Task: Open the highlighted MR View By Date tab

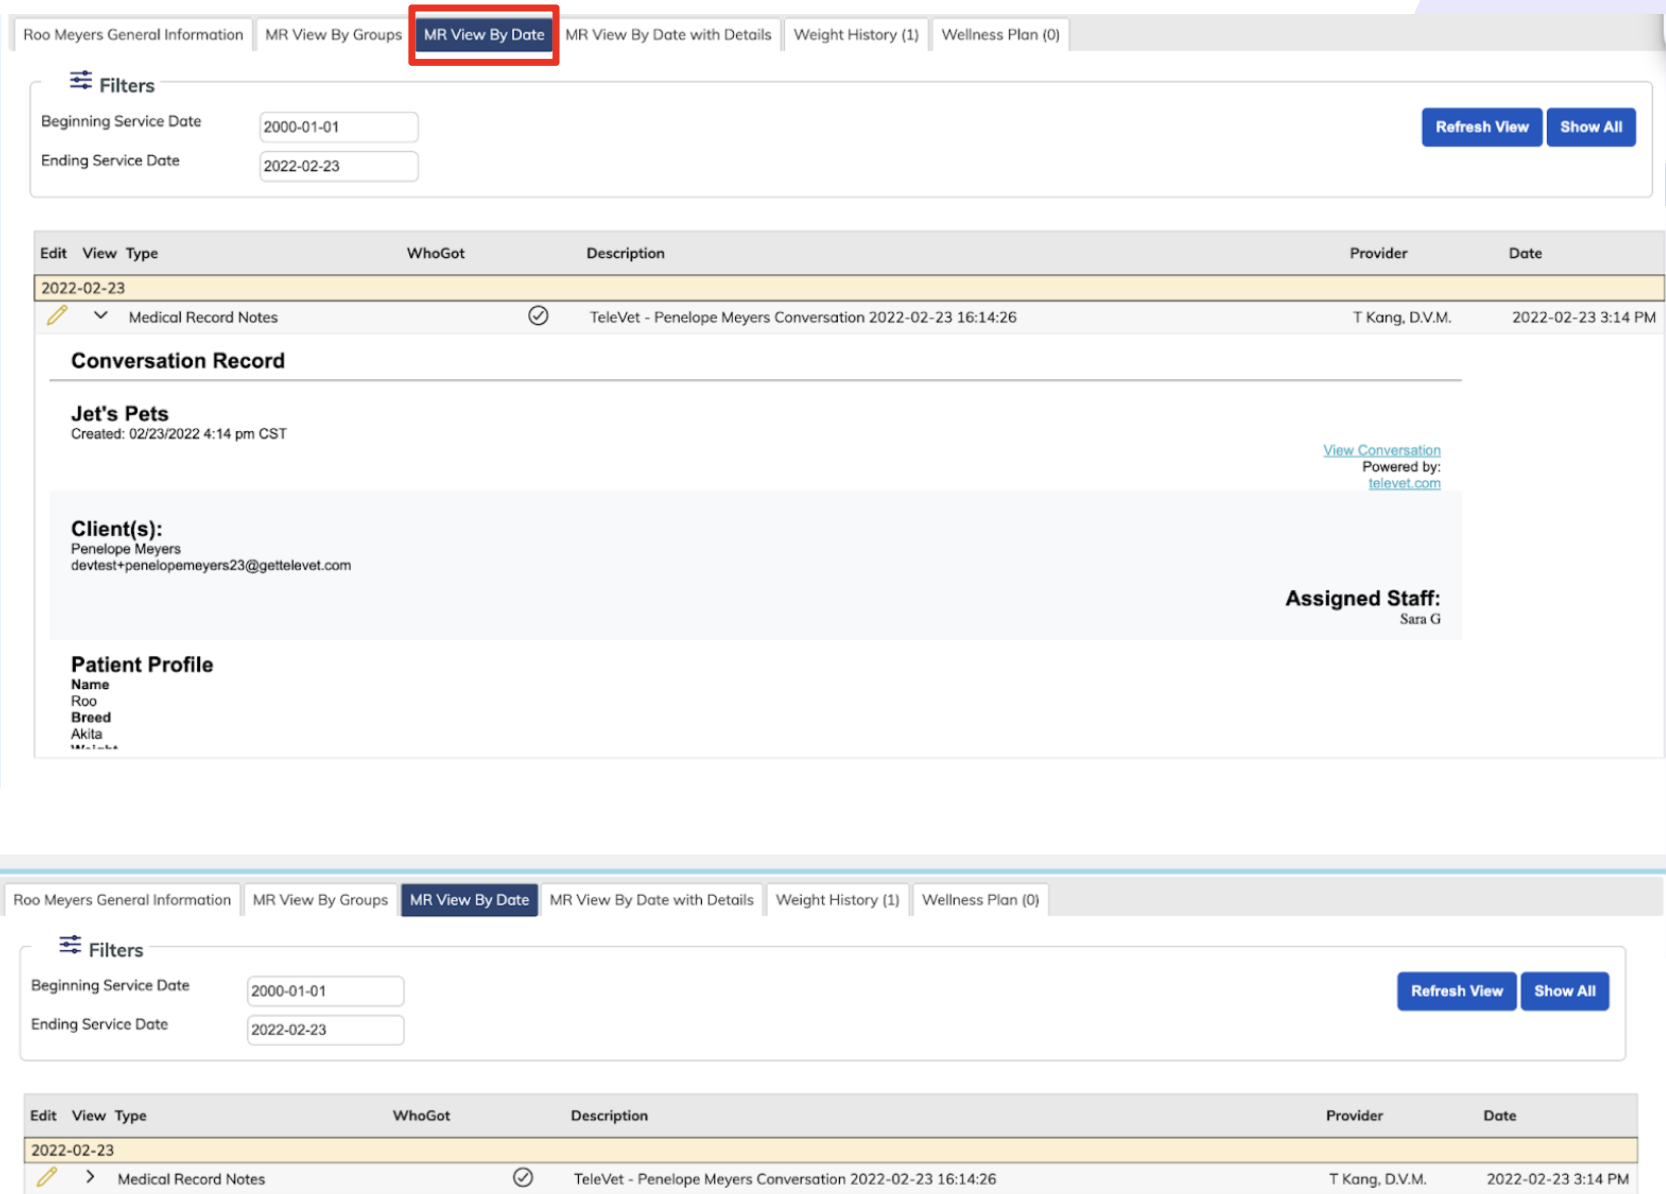Action: [484, 35]
